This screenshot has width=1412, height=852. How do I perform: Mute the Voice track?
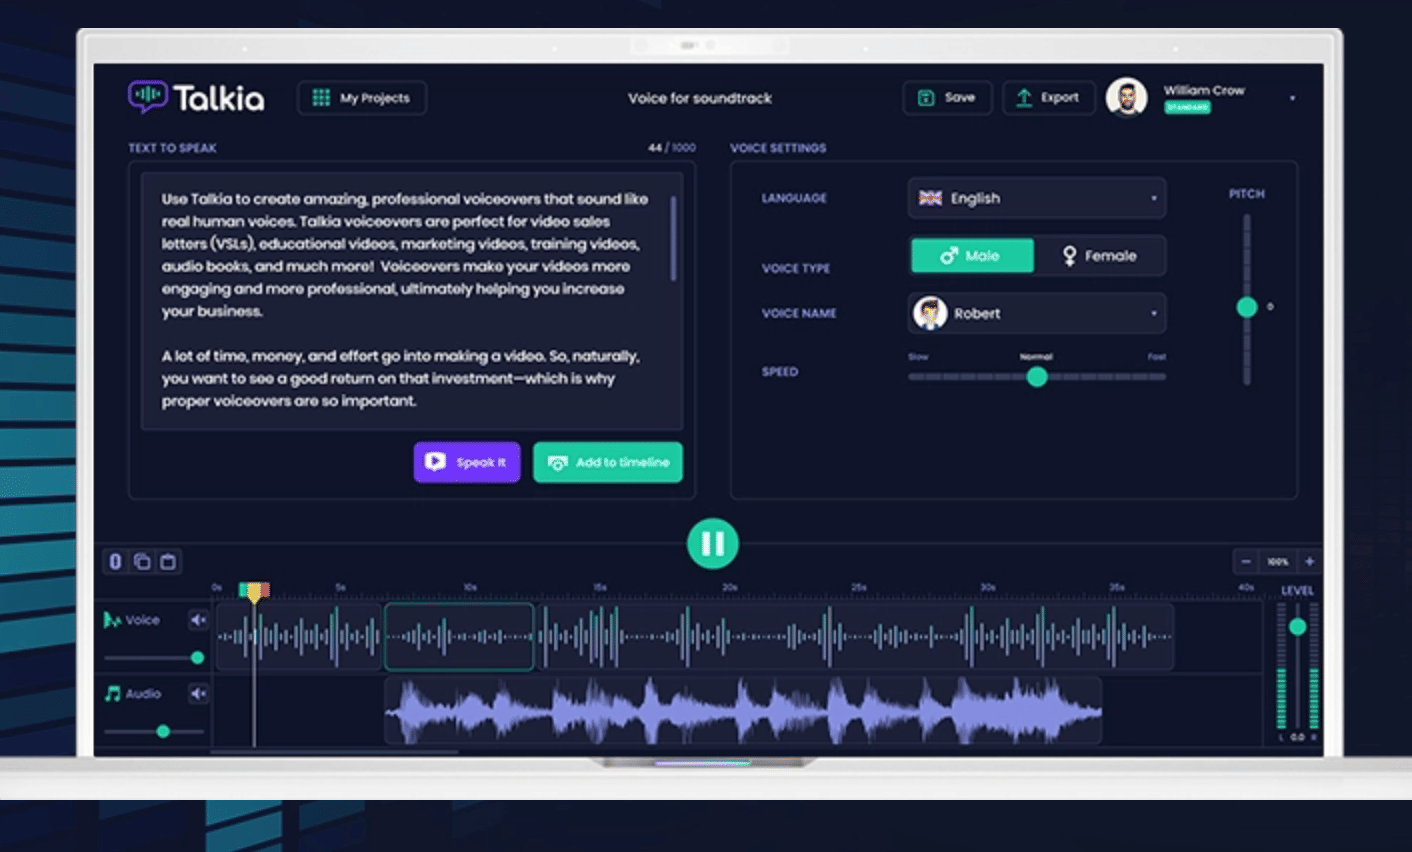198,620
